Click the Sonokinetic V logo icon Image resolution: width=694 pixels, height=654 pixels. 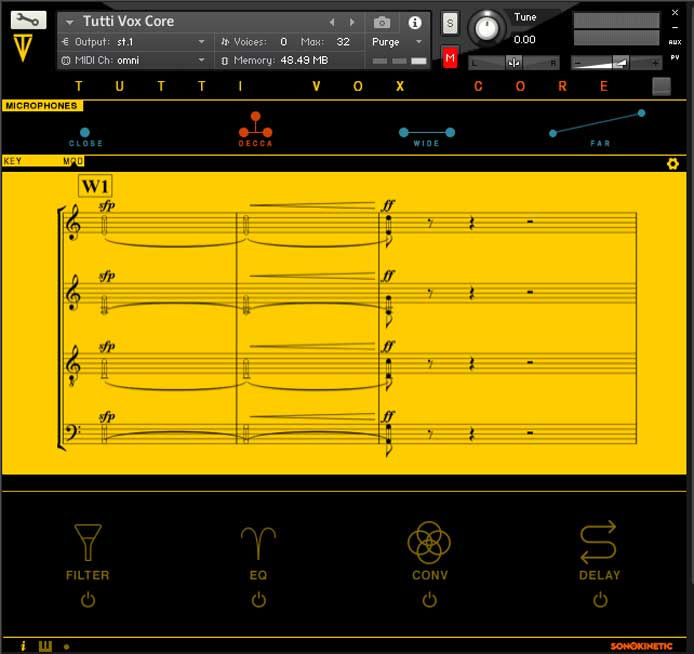pyautogui.click(x=23, y=48)
